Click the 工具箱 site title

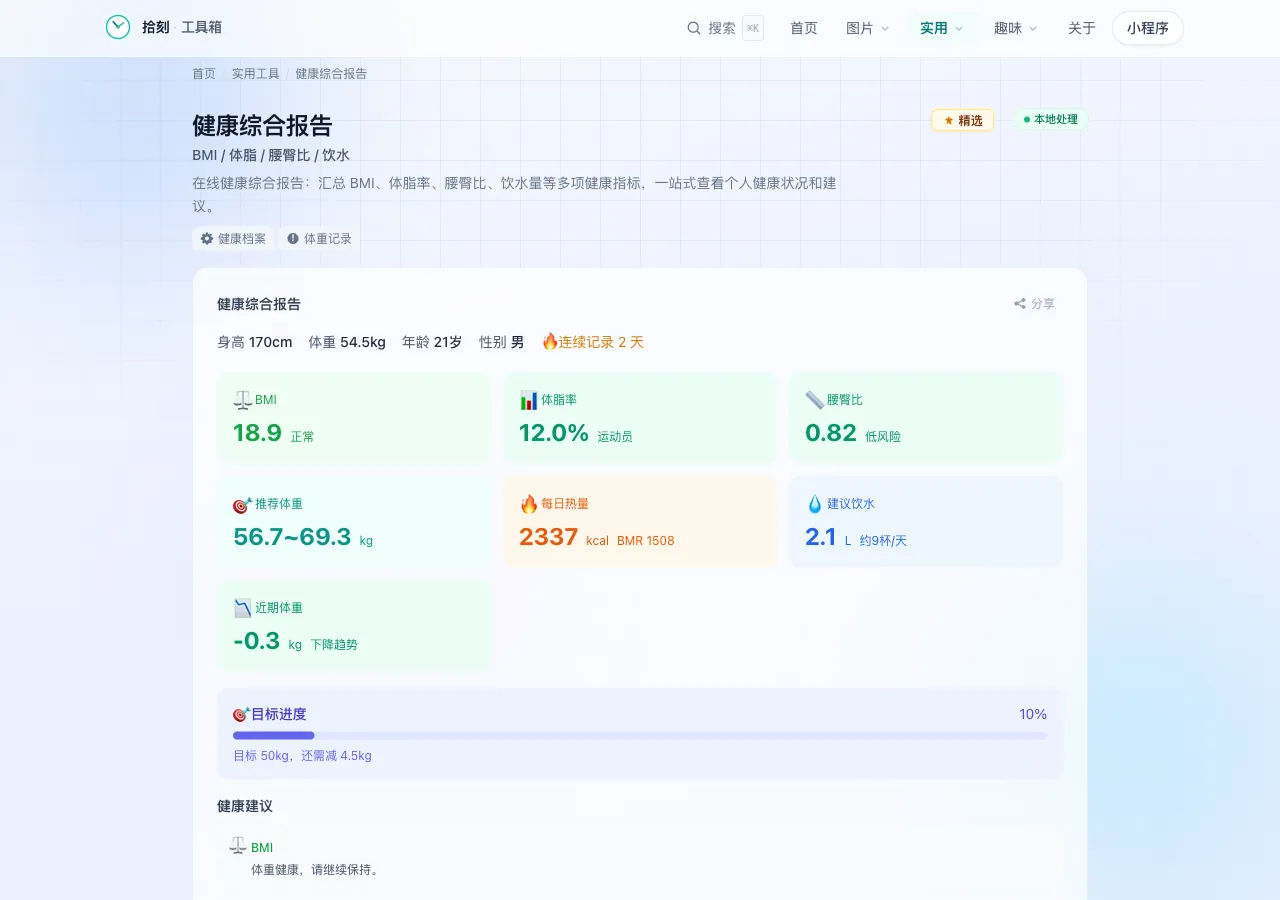point(202,27)
